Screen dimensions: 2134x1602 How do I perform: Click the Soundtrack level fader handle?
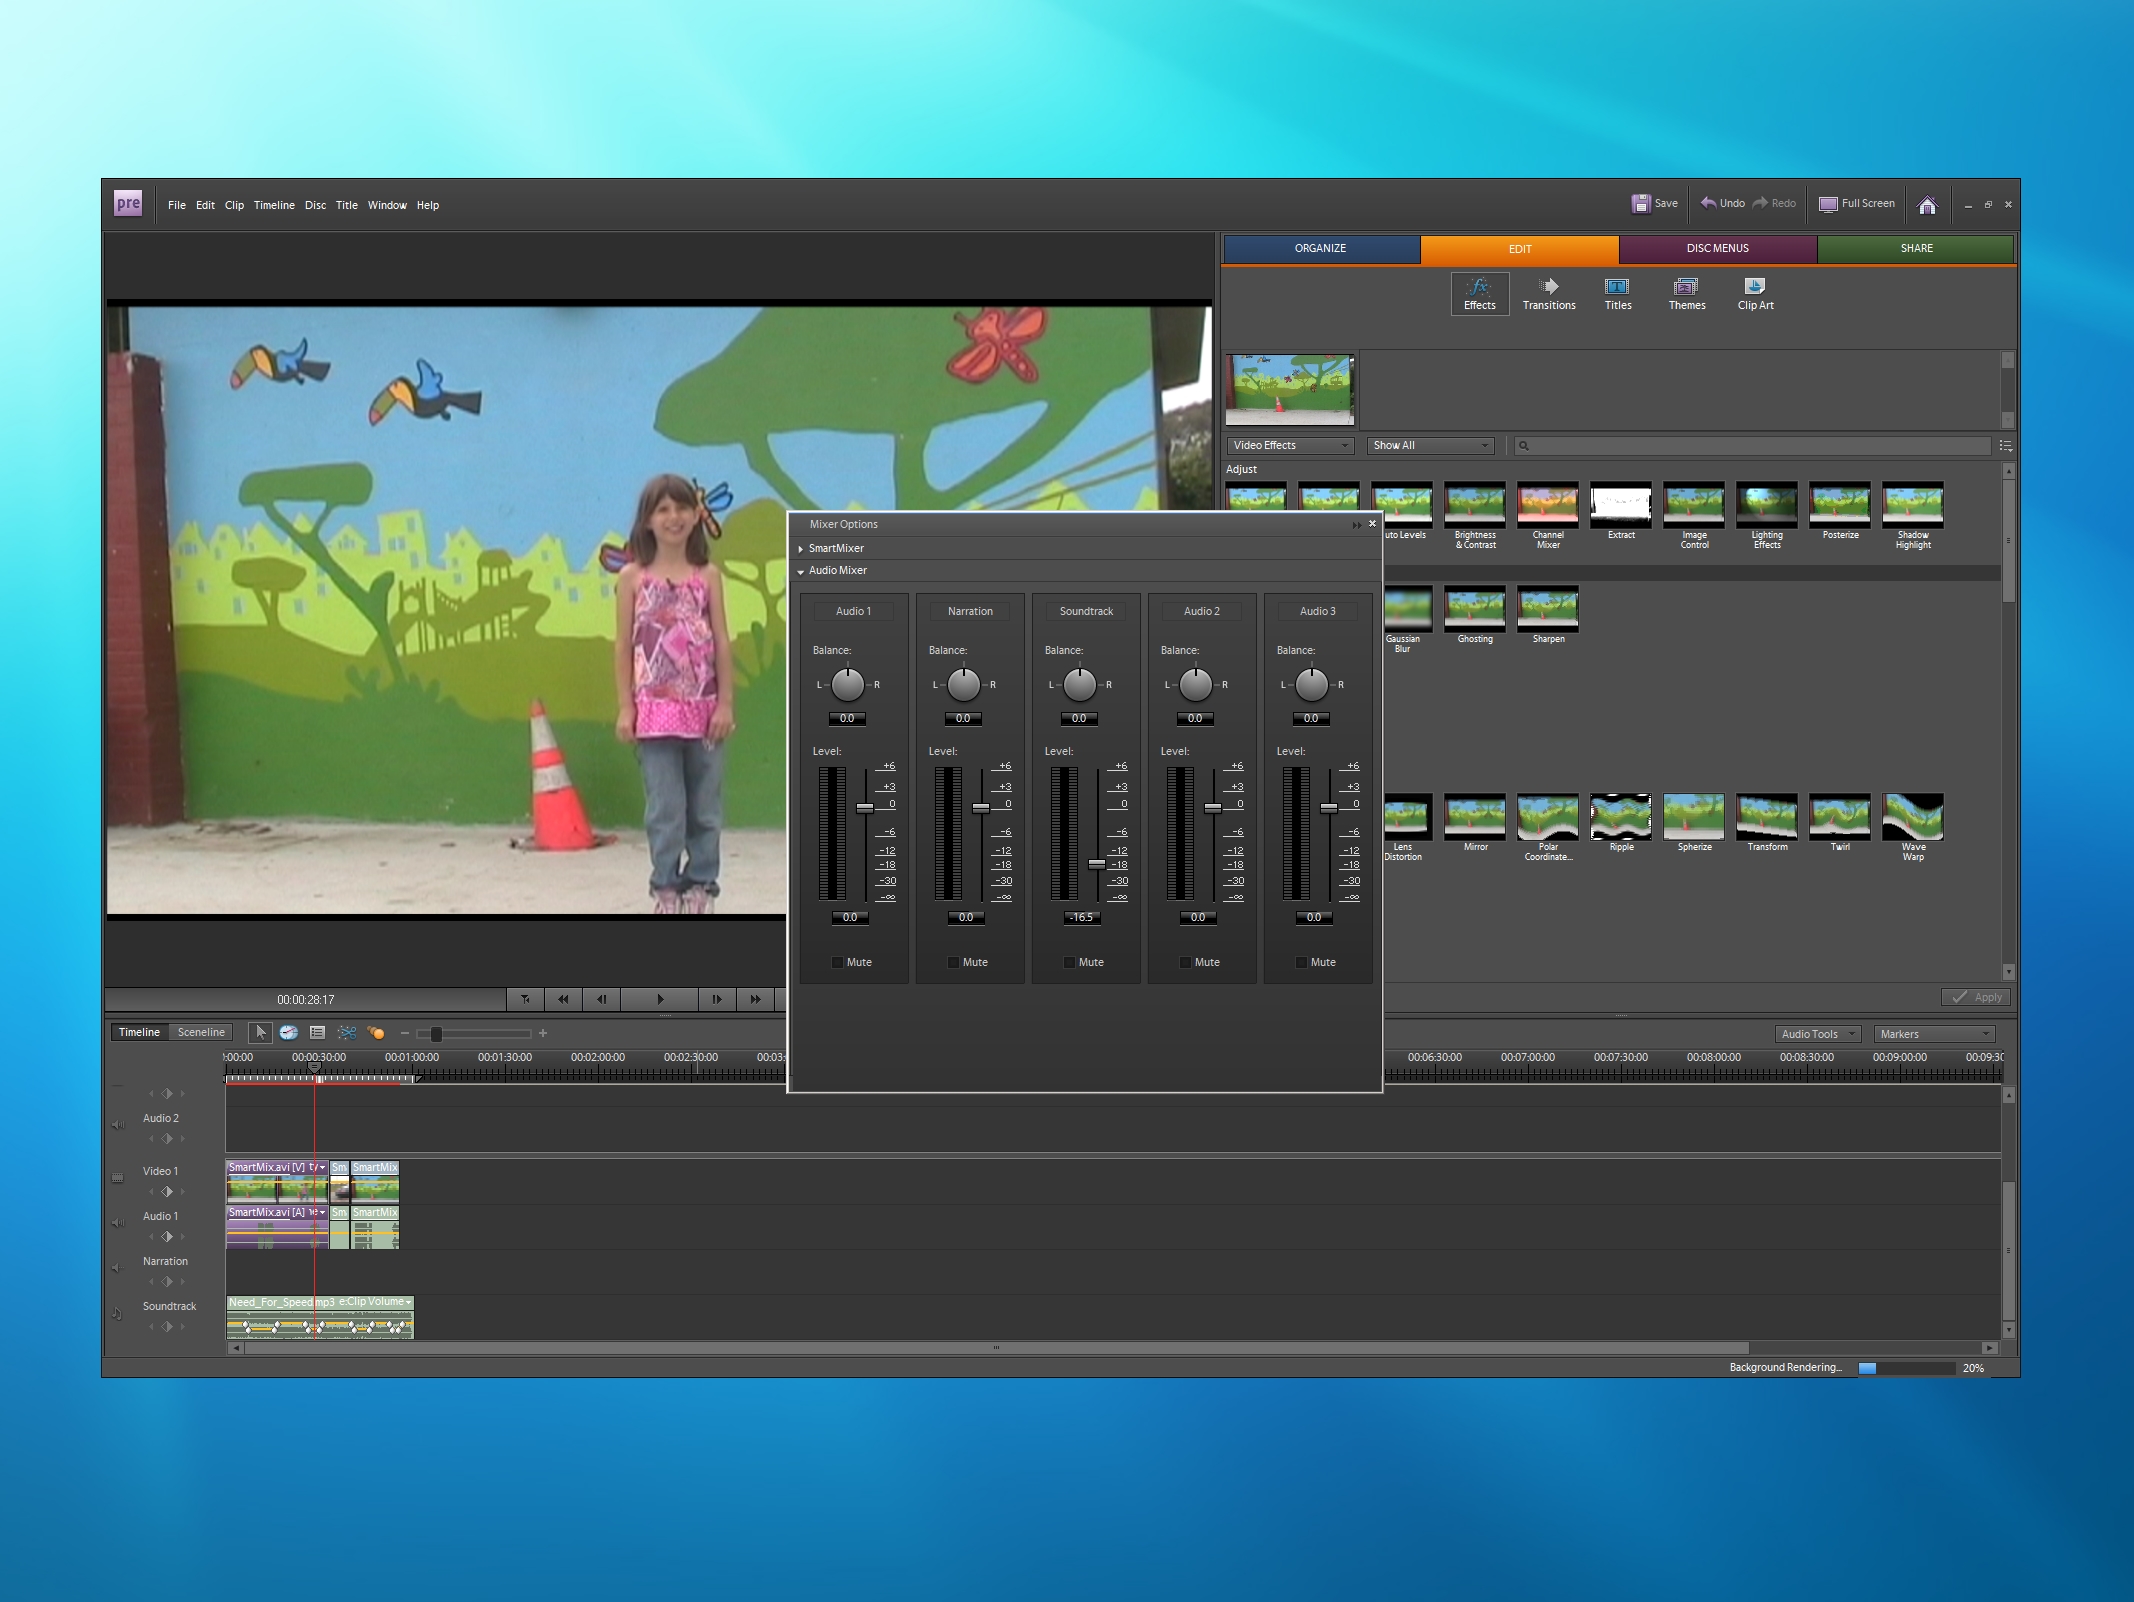coord(1097,864)
